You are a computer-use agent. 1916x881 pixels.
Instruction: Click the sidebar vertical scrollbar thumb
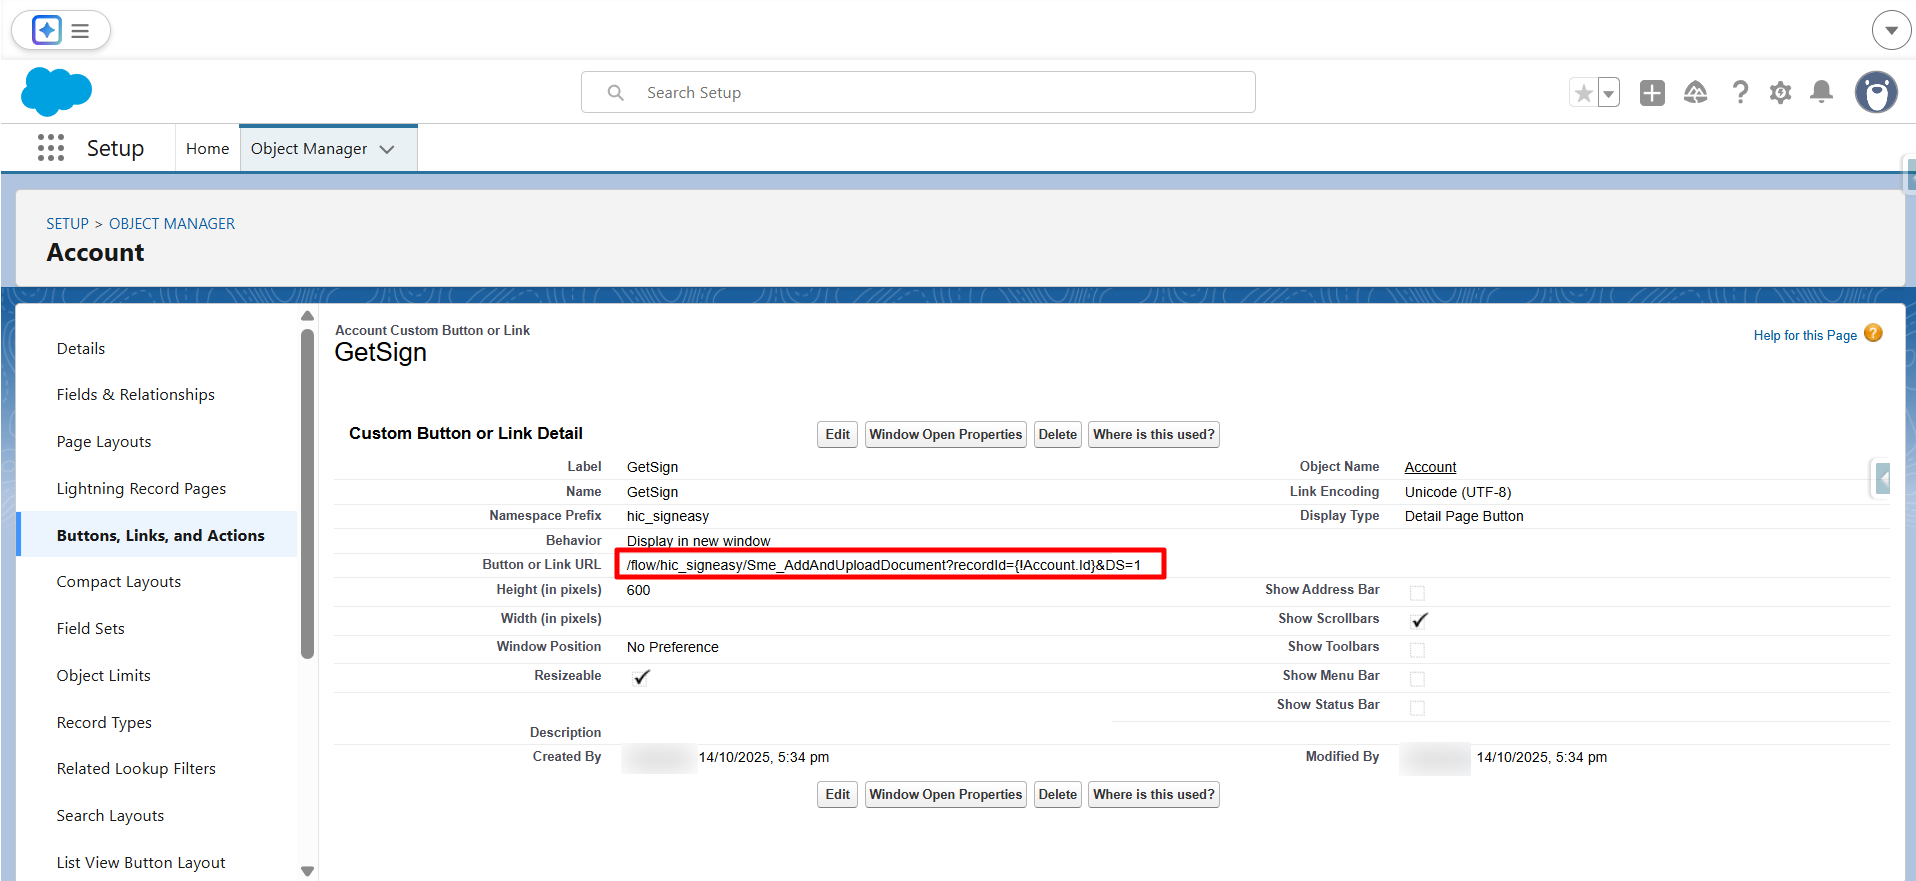point(307,494)
